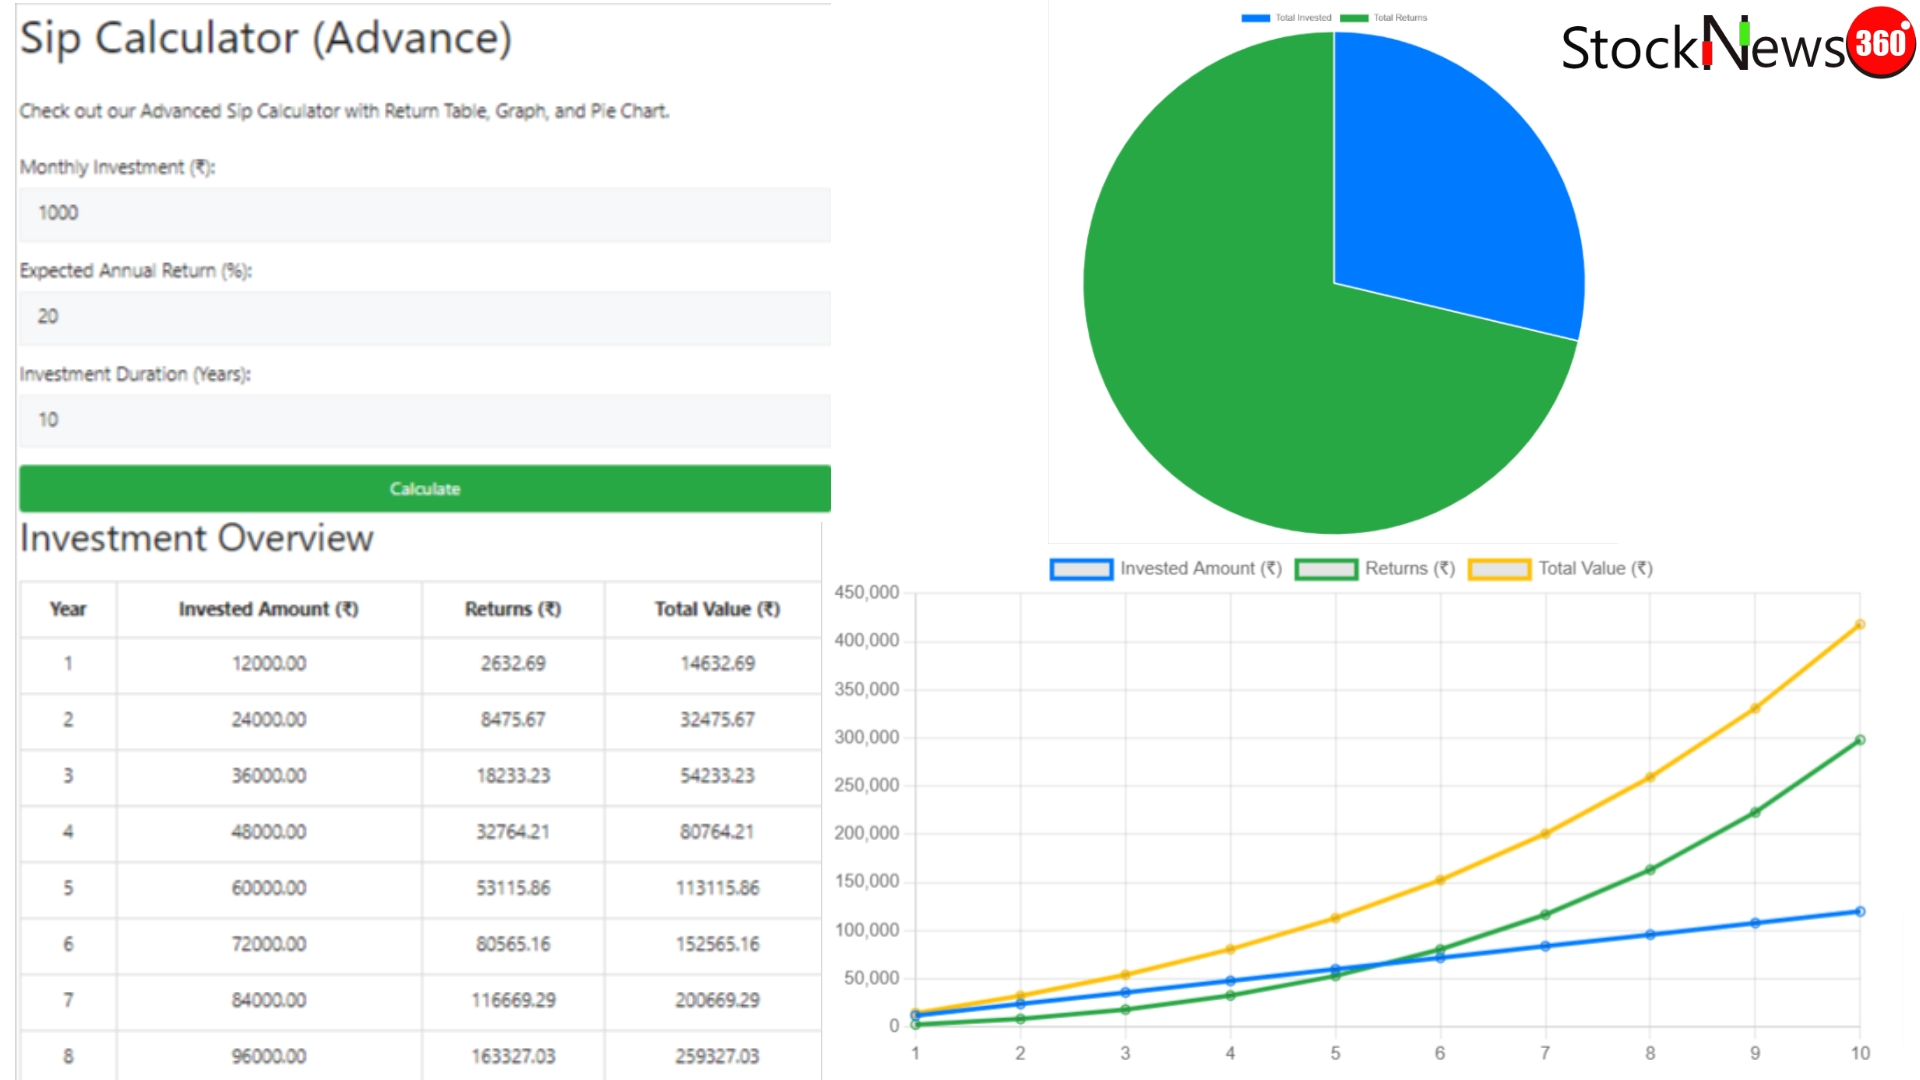Click the Returns (₹) column header
This screenshot has width=1920, height=1080.
513,609
